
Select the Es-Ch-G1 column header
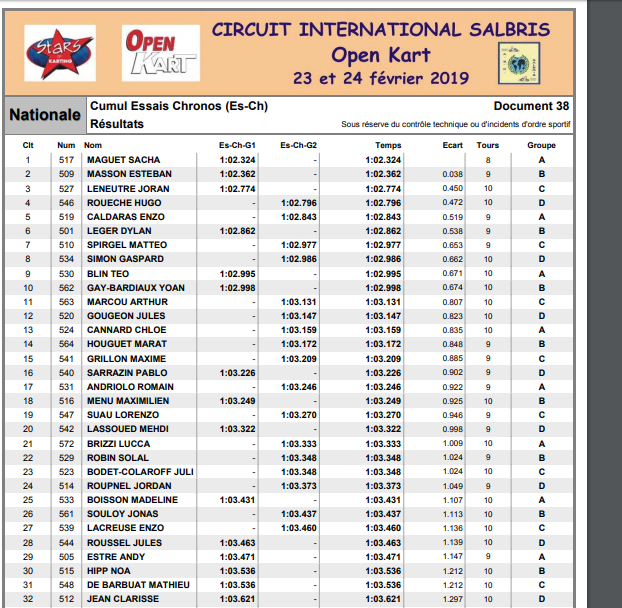pyautogui.click(x=237, y=145)
